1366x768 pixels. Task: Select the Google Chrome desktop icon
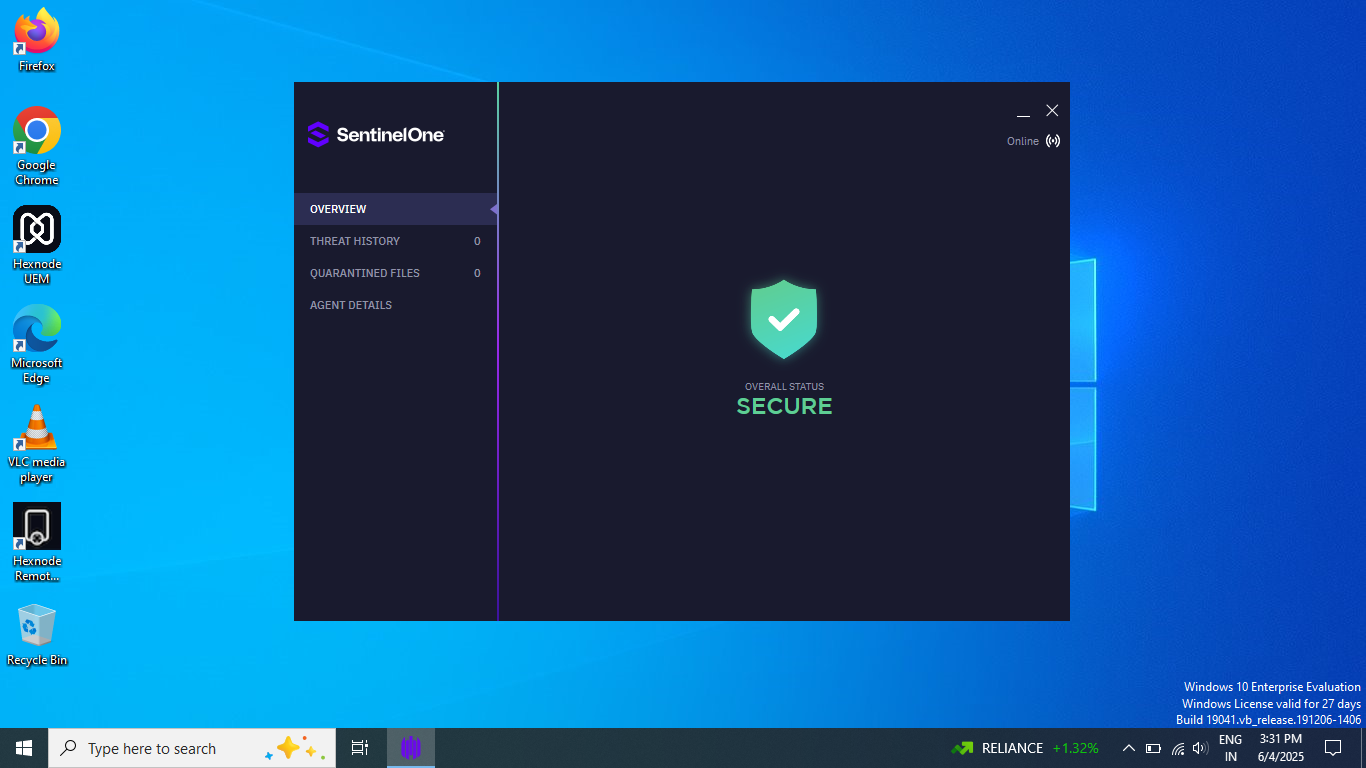[x=37, y=146]
